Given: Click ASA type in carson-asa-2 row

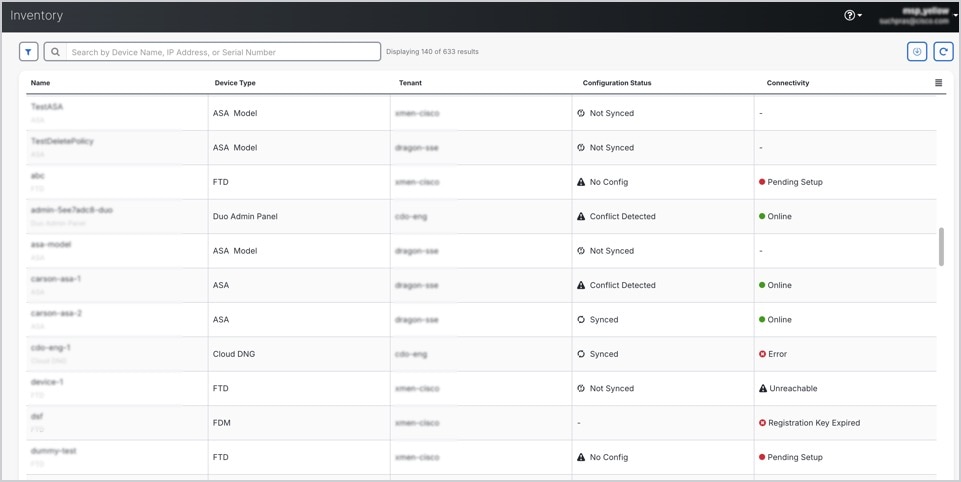Looking at the screenshot, I should (x=221, y=319).
